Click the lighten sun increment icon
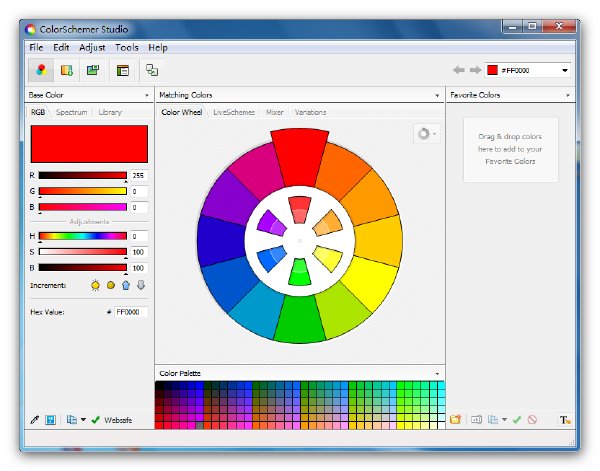Image resolution: width=600 pixels, height=471 pixels. [95, 285]
